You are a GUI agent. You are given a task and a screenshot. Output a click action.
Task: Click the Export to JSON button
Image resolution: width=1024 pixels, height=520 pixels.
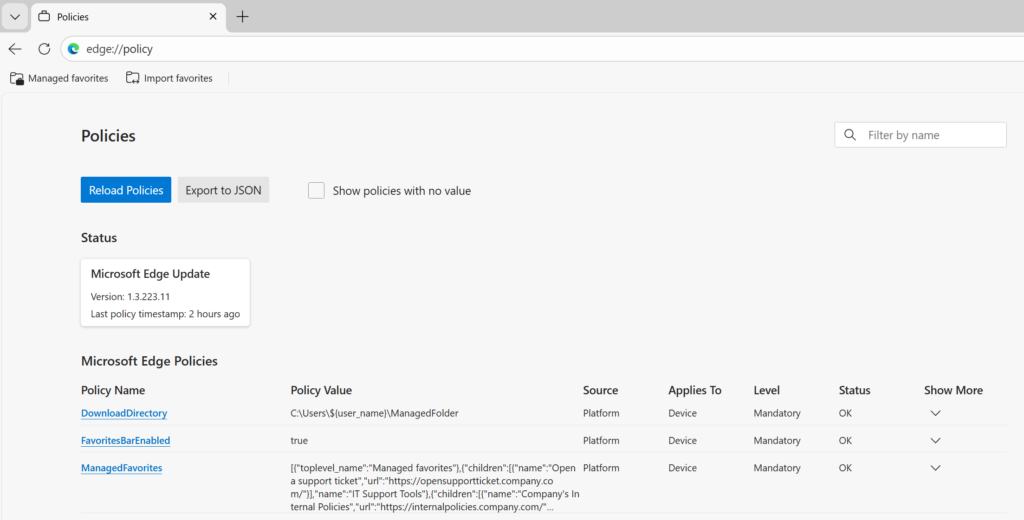[x=223, y=190]
